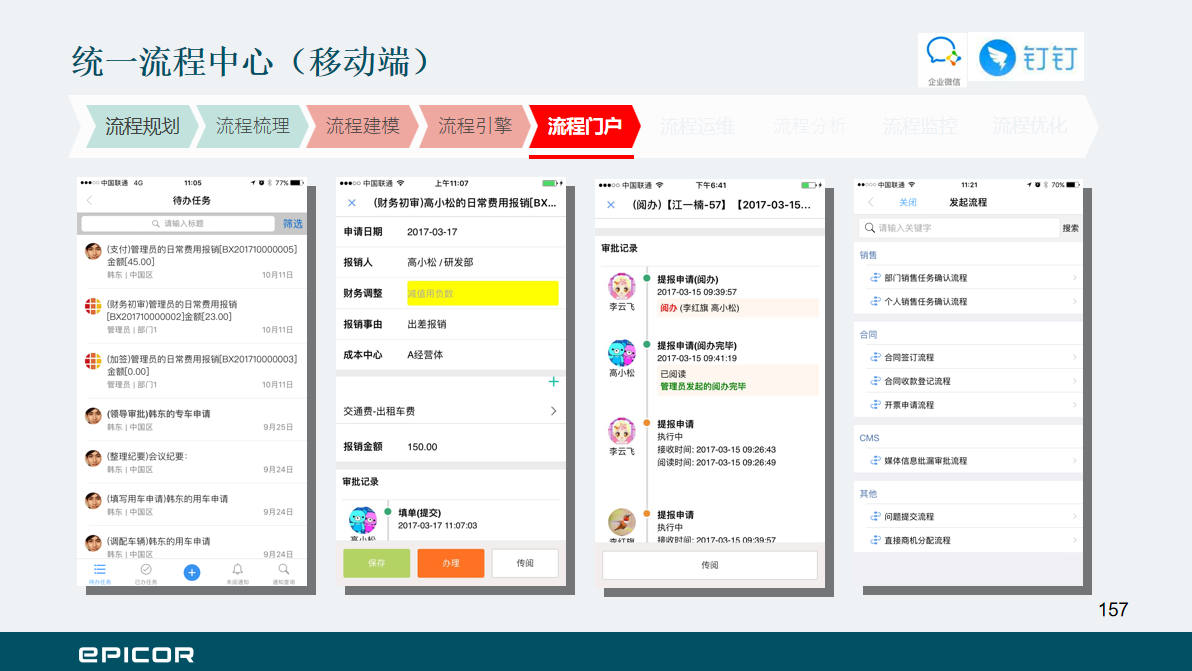Click the 请输入关键字 search field
Image resolution: width=1192 pixels, height=671 pixels.
pyautogui.click(x=959, y=228)
